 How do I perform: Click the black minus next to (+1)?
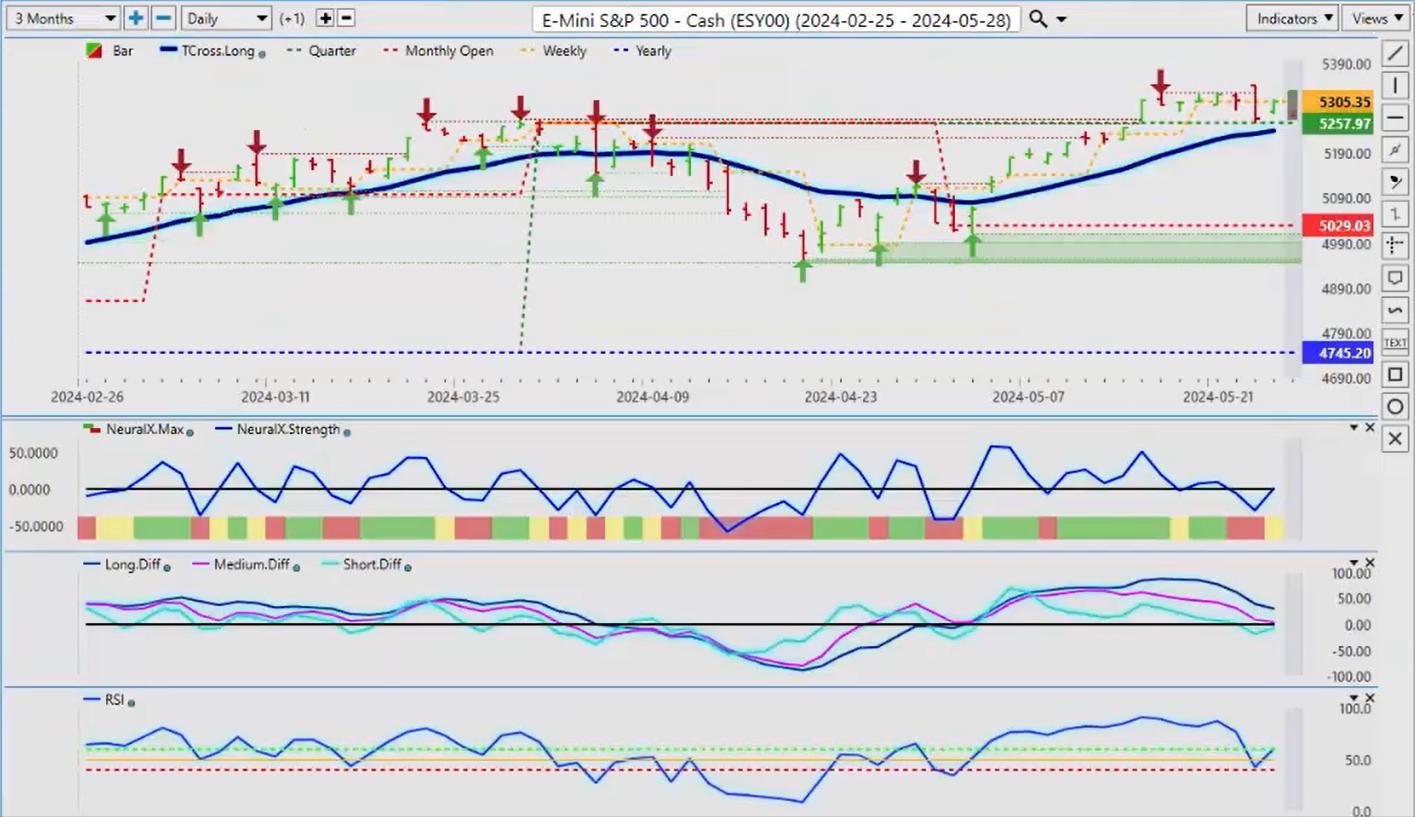coord(346,18)
